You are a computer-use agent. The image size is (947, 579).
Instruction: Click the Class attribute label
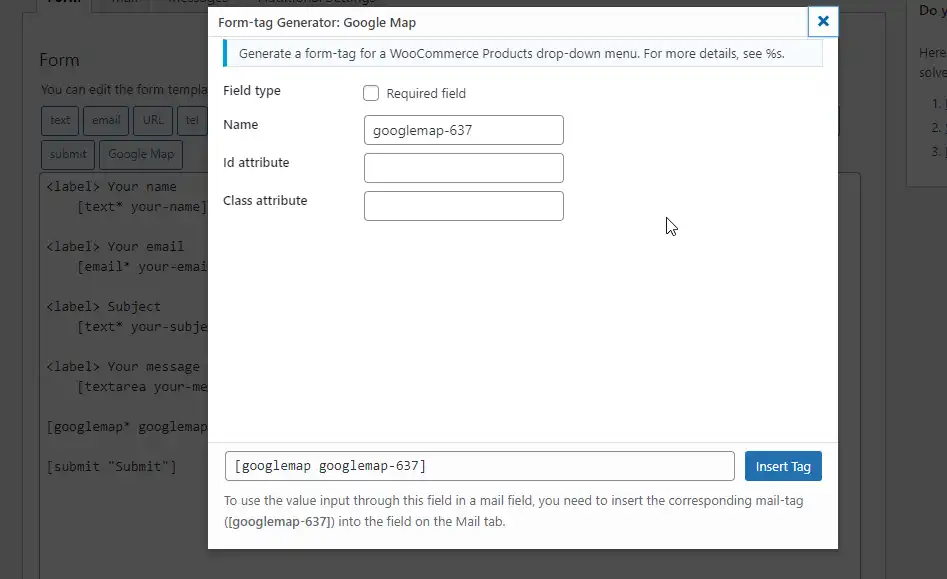pyautogui.click(x=265, y=200)
